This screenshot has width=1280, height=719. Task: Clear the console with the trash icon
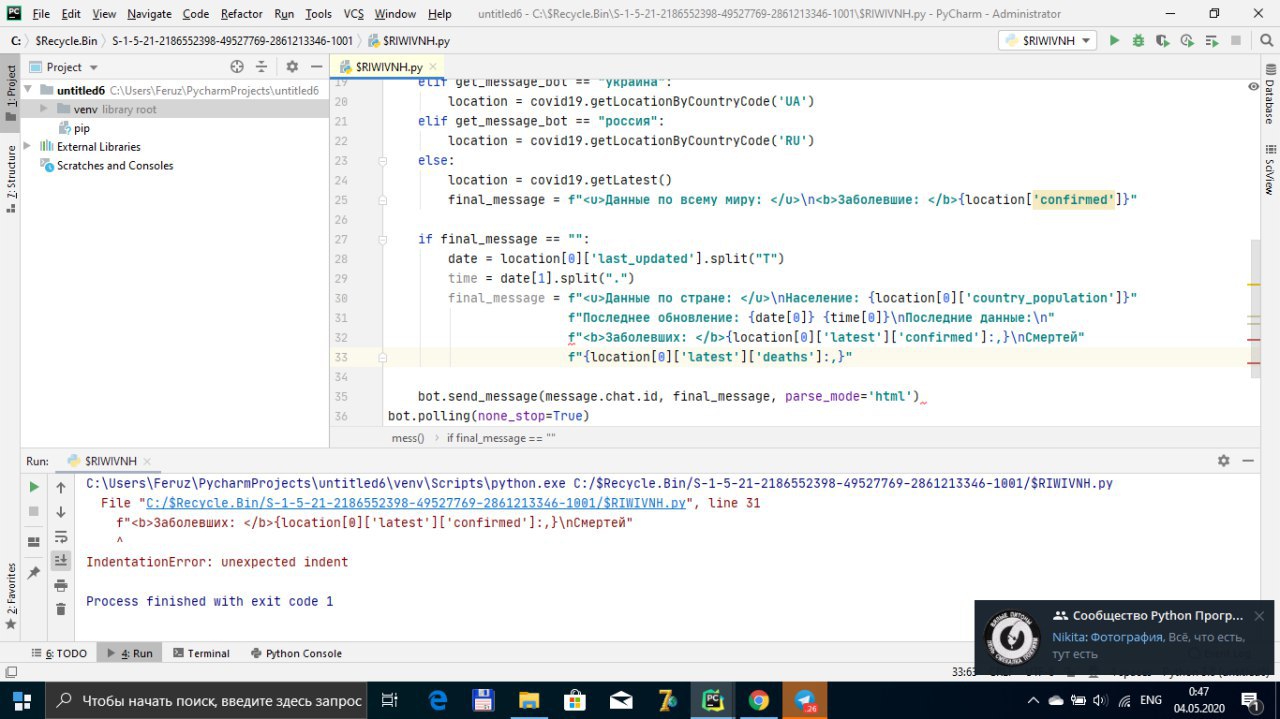click(61, 609)
